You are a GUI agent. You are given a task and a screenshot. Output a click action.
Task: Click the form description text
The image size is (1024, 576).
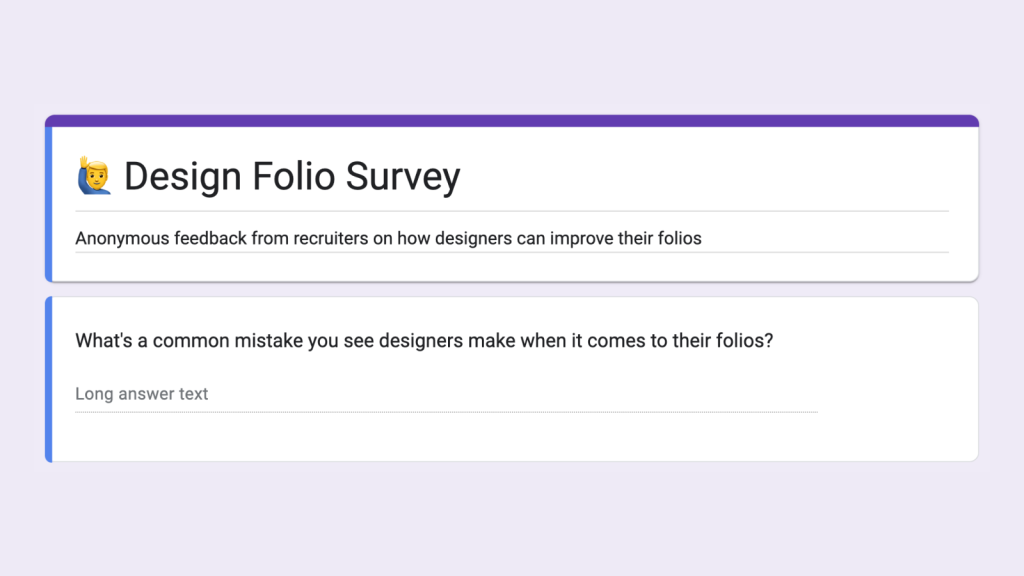pyautogui.click(x=388, y=238)
